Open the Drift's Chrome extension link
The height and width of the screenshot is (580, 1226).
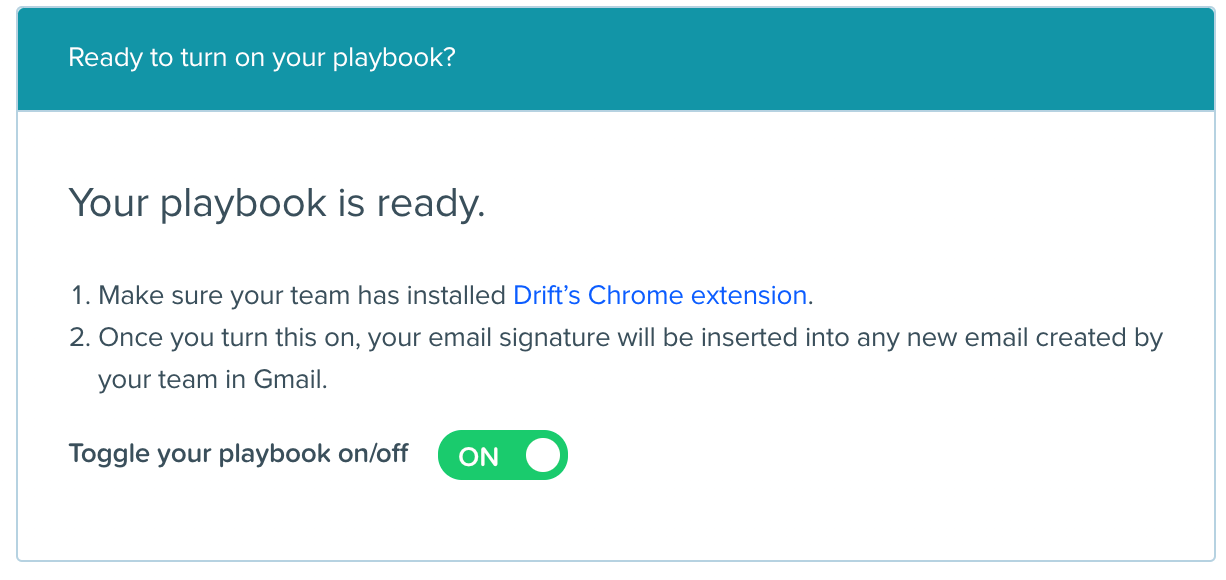[660, 295]
